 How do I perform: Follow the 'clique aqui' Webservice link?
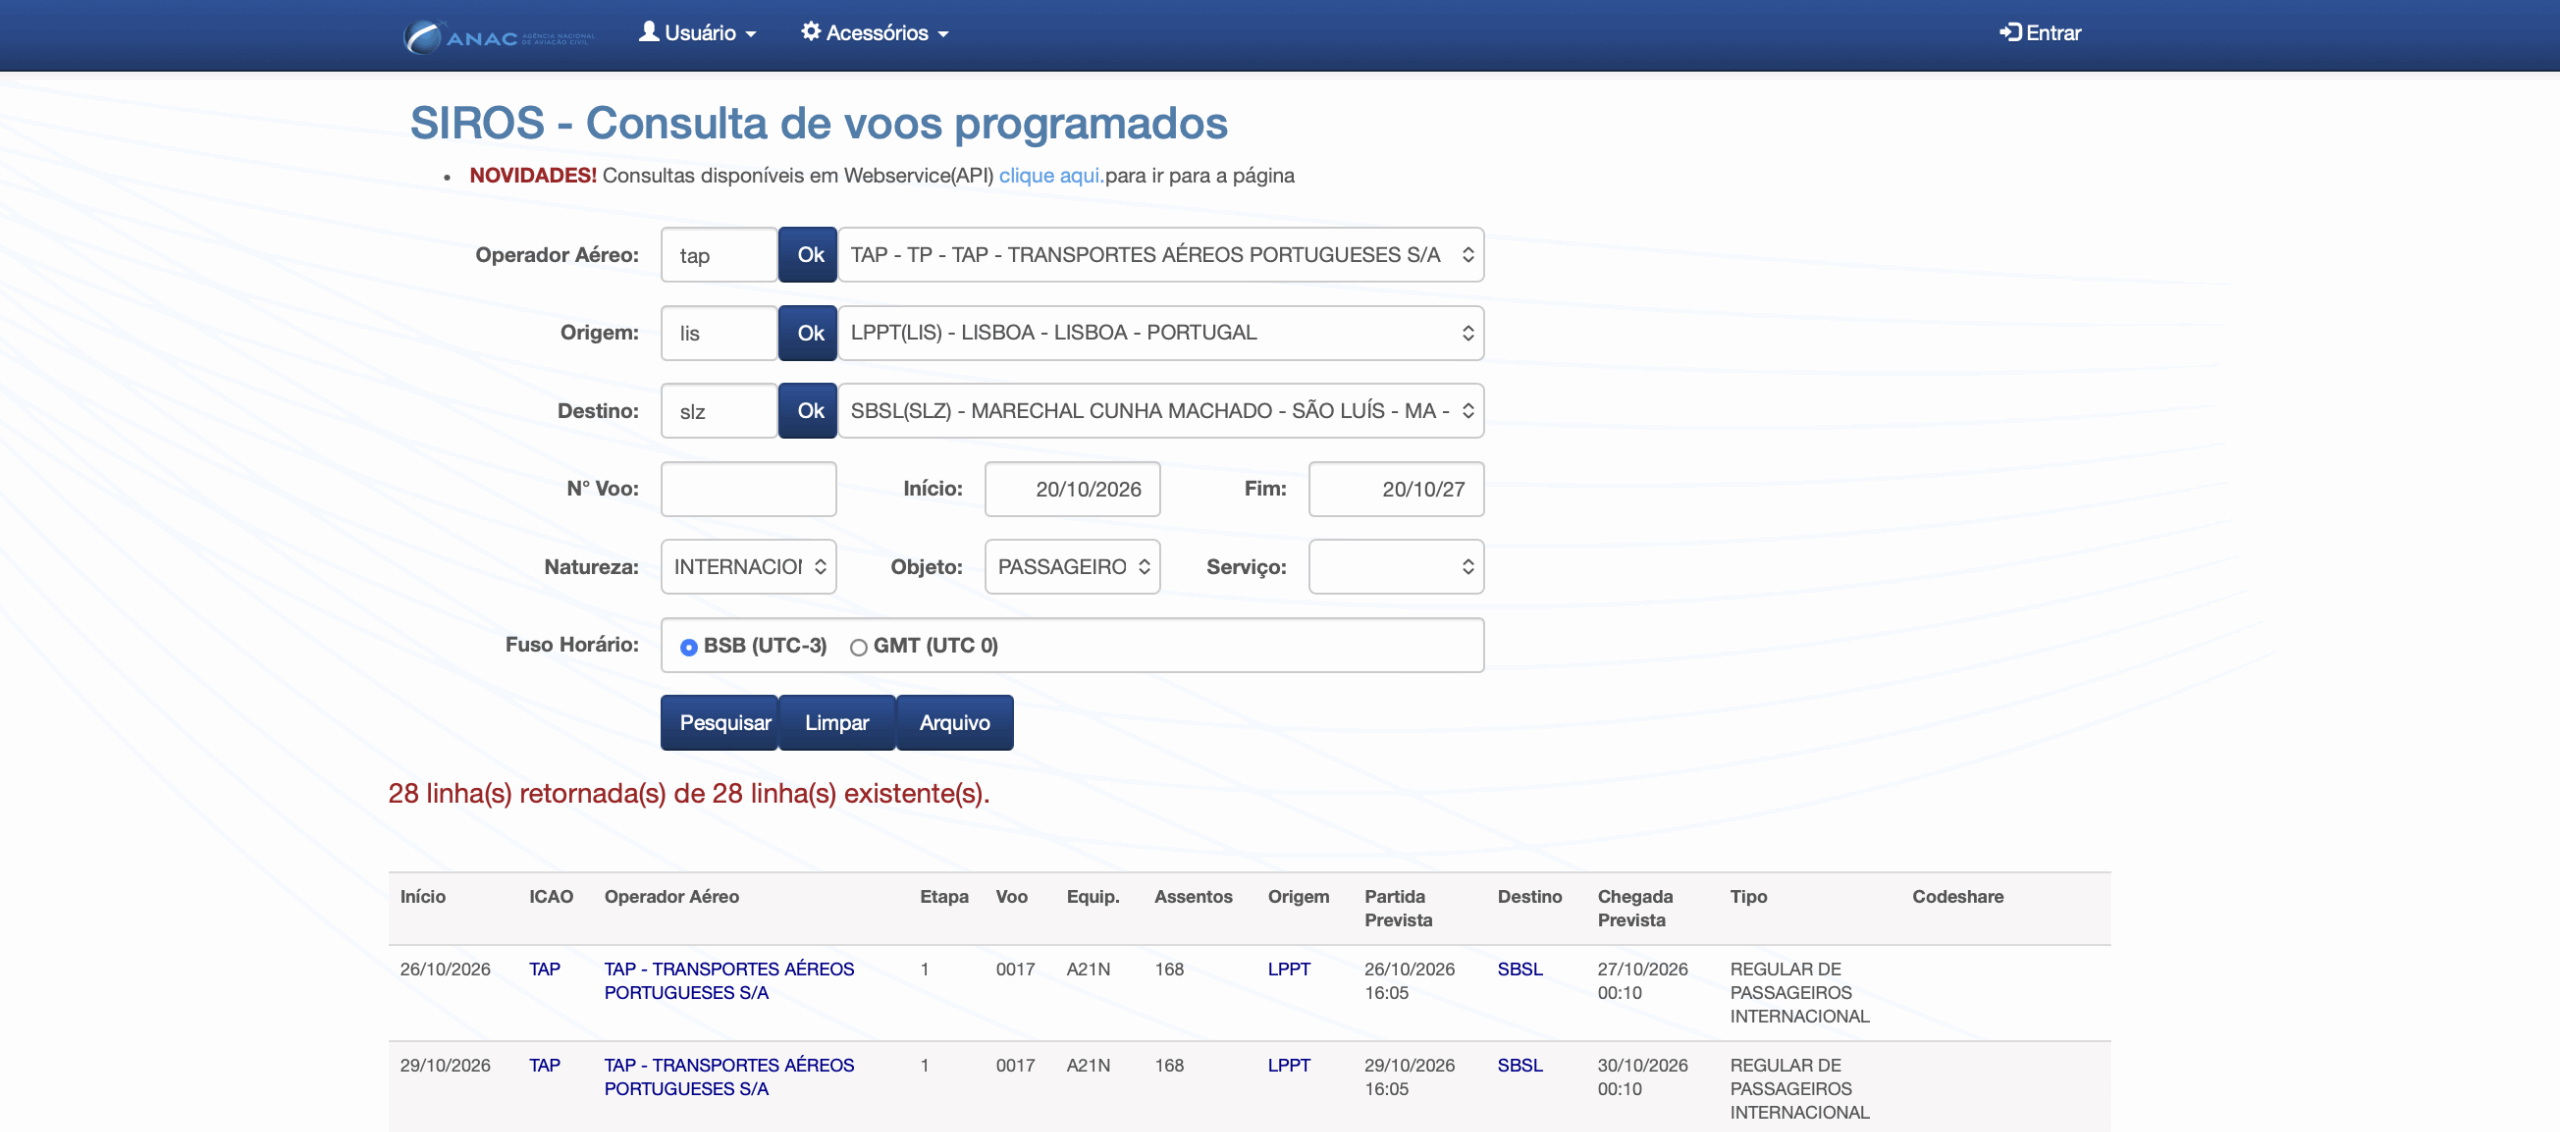1051,176
